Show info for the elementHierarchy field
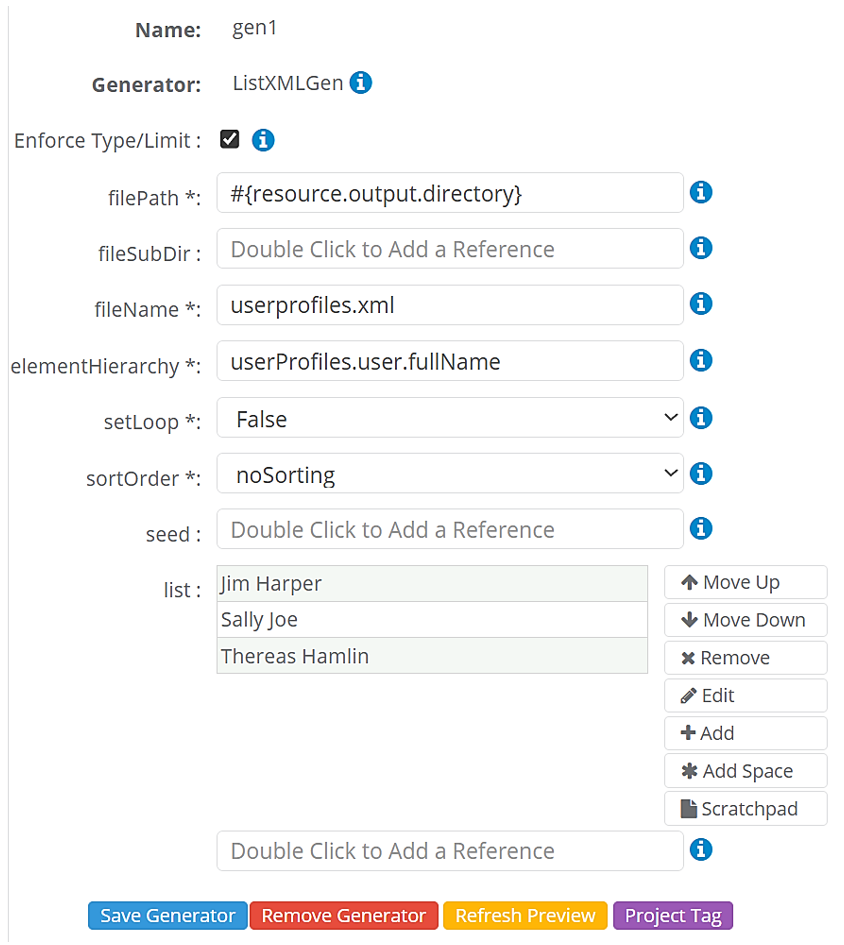This screenshot has width=844, height=945. [x=701, y=360]
